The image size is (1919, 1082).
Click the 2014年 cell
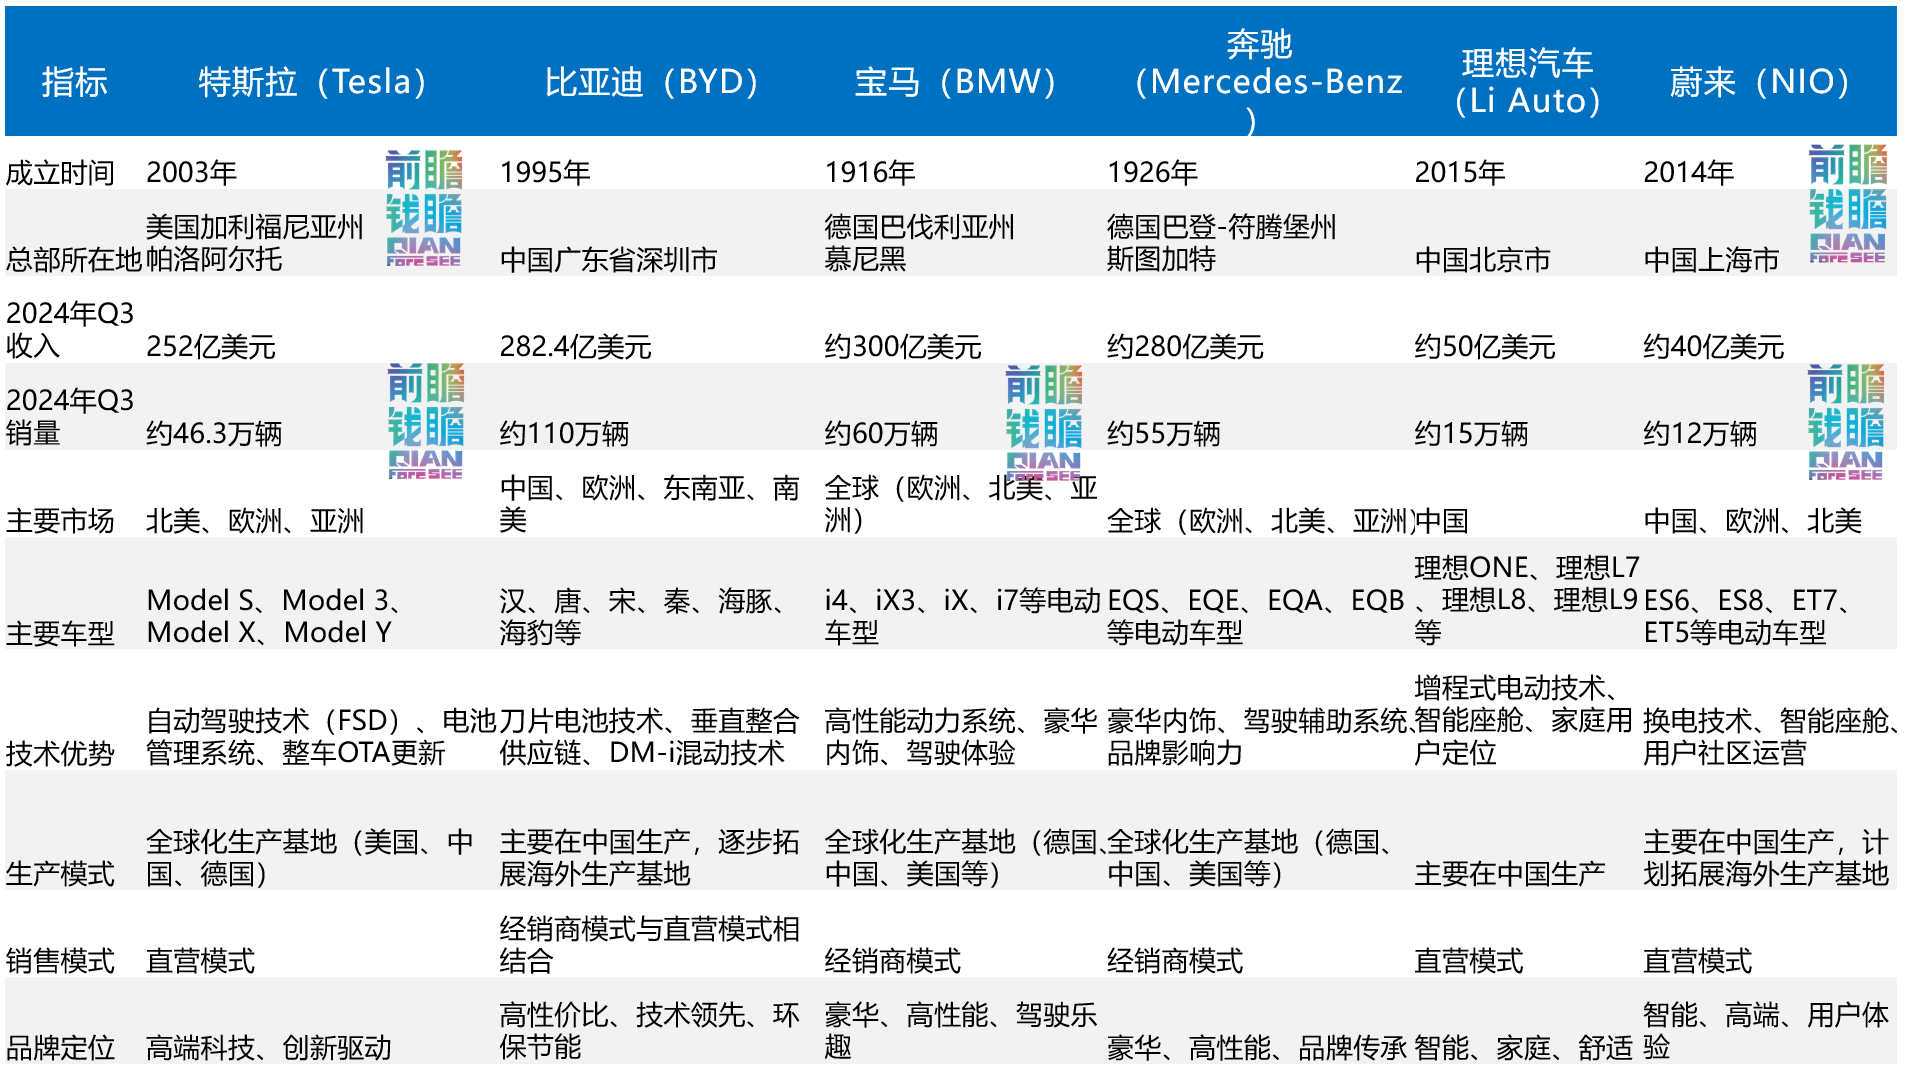pos(1689,173)
